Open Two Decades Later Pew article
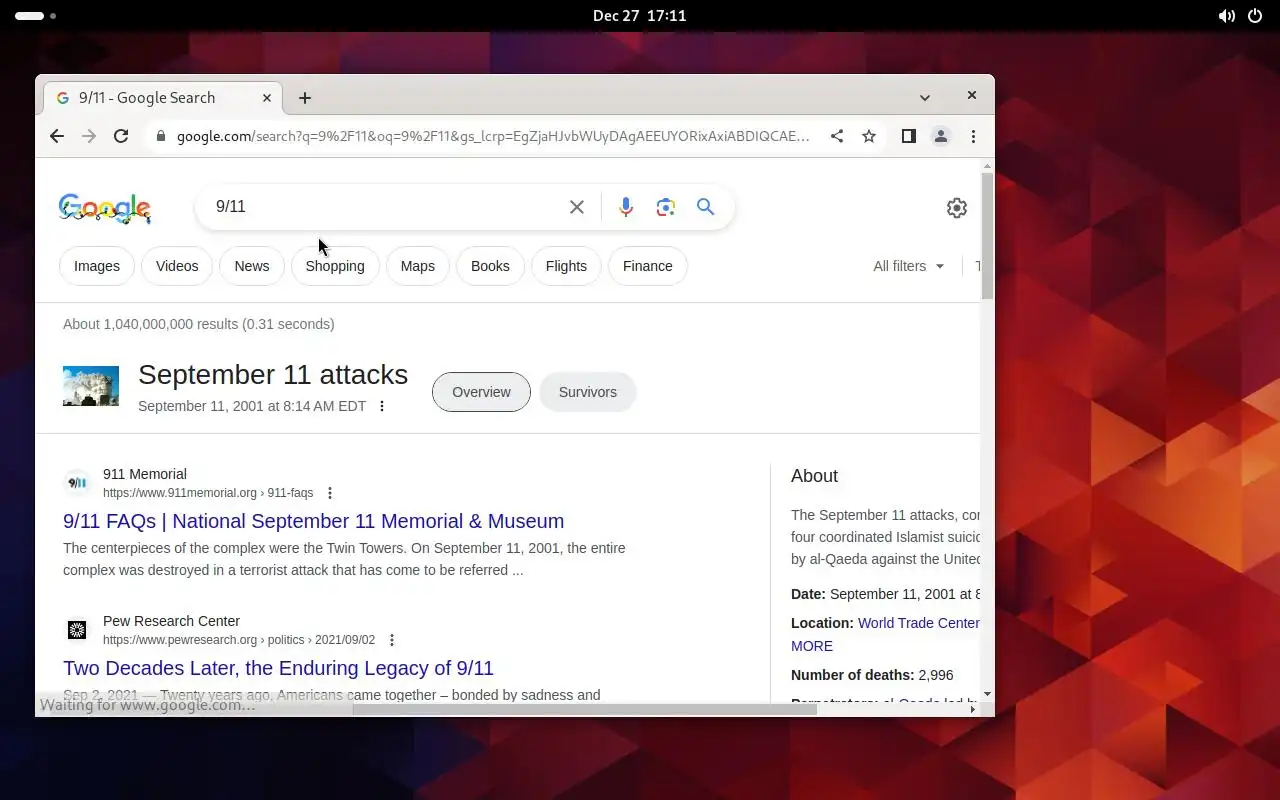 pyautogui.click(x=278, y=668)
